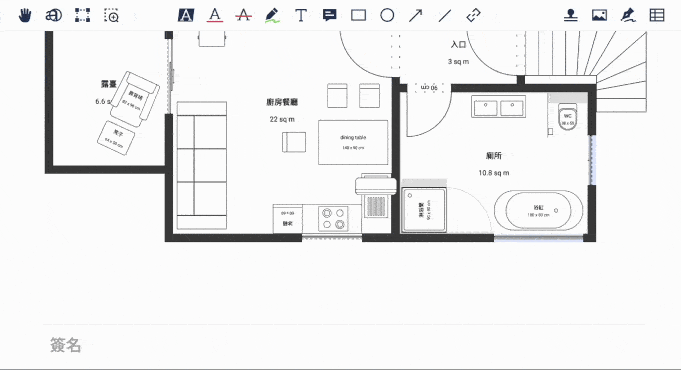Select the text underline tool
Viewport: 681px width, 370px height.
coord(215,16)
